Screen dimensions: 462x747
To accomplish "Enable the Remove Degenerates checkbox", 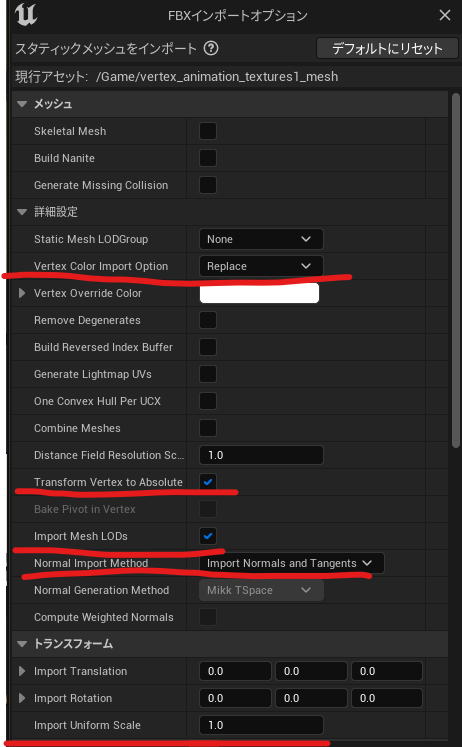I will point(208,320).
